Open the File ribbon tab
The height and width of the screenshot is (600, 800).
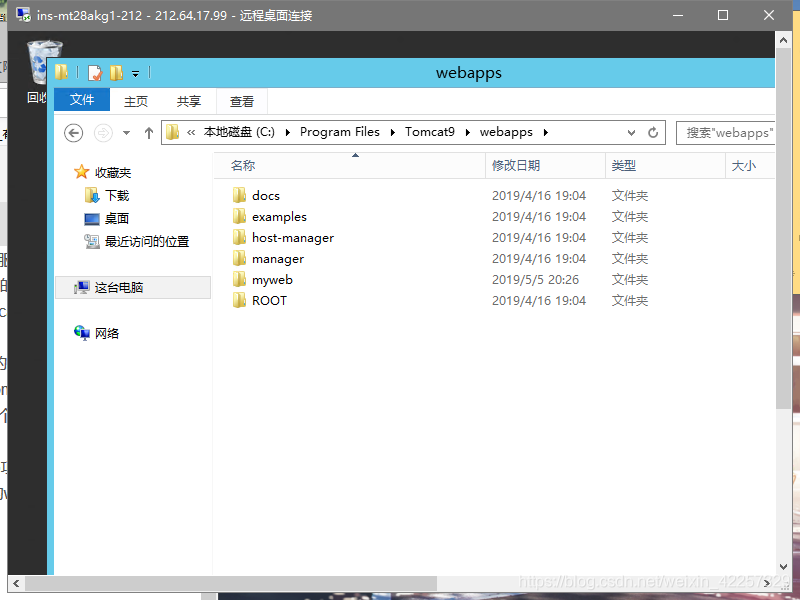(82, 99)
